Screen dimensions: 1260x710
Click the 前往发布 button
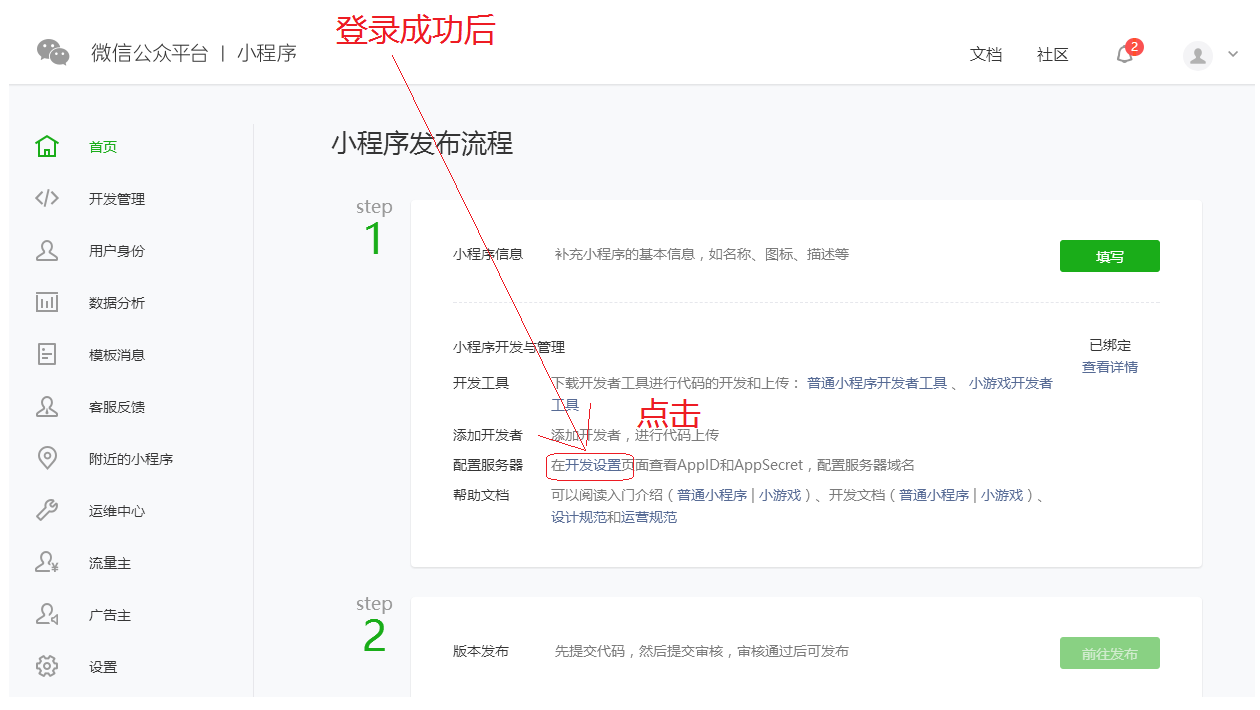tap(1110, 653)
